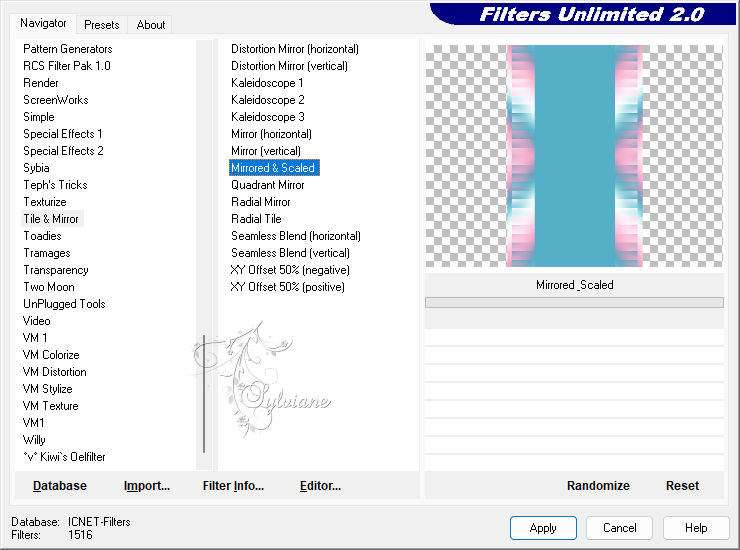Click the progress bar under Mirrored_Scaled

574,302
